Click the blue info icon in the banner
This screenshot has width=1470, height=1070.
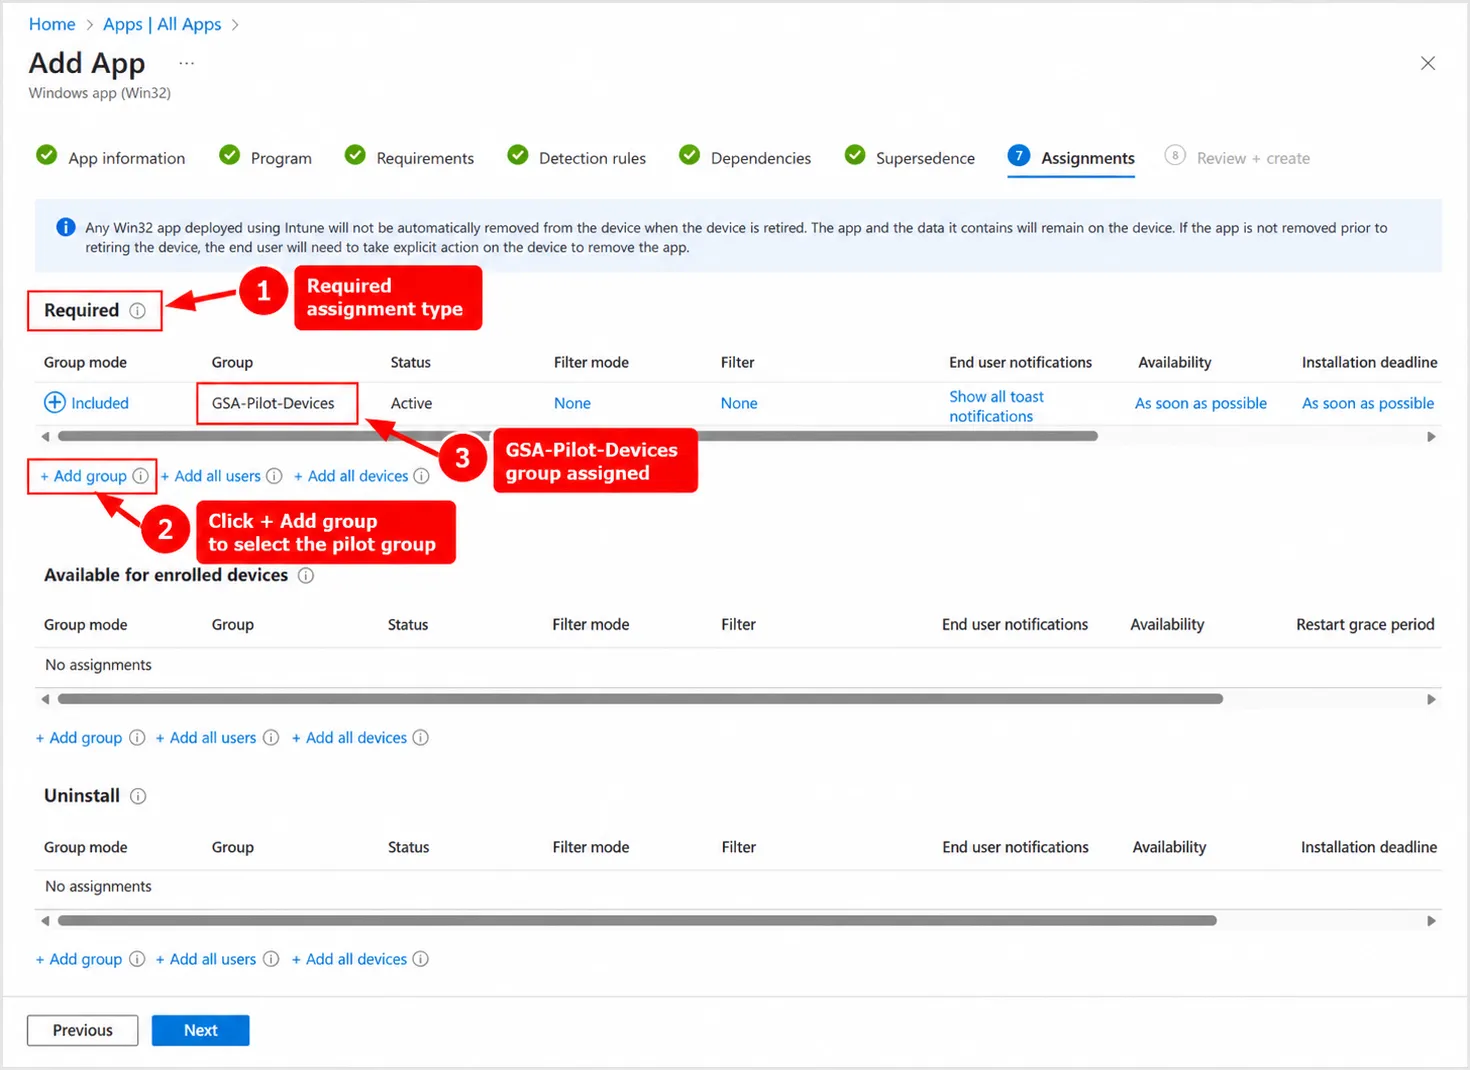click(x=66, y=227)
